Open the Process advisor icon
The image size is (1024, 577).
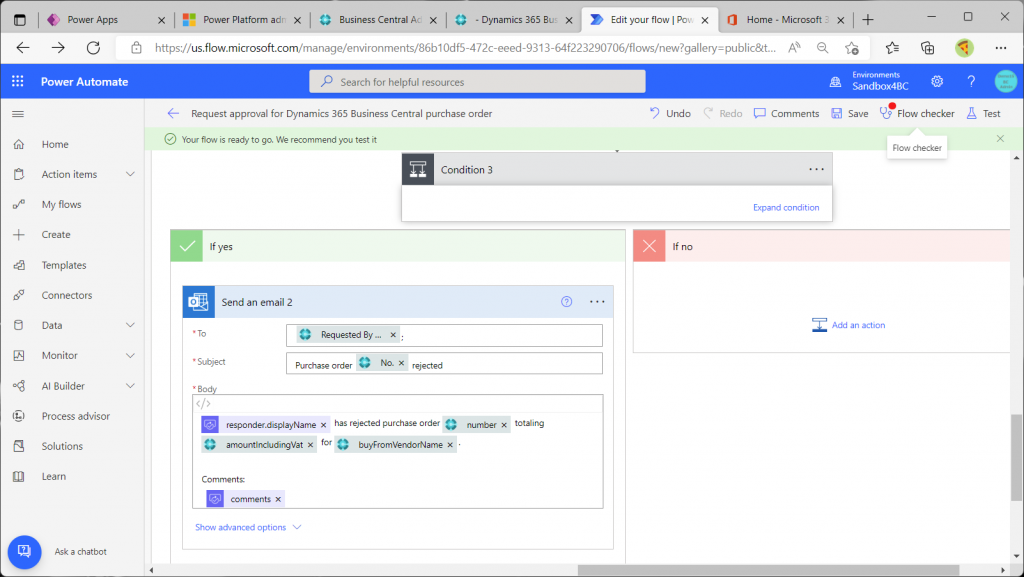pos(19,416)
